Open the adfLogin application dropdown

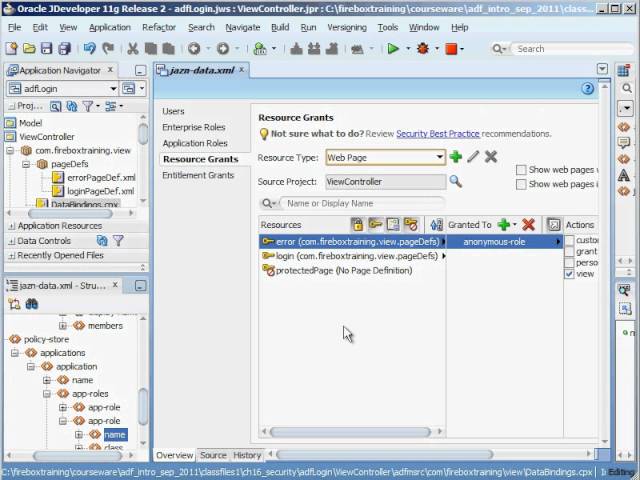pyautogui.click(x=113, y=89)
